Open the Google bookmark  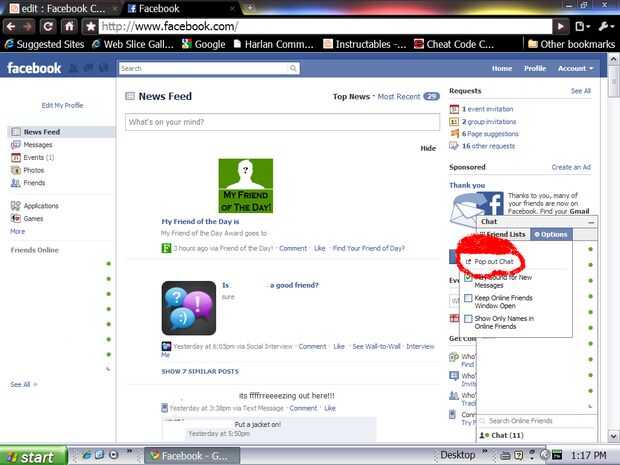[x=204, y=44]
